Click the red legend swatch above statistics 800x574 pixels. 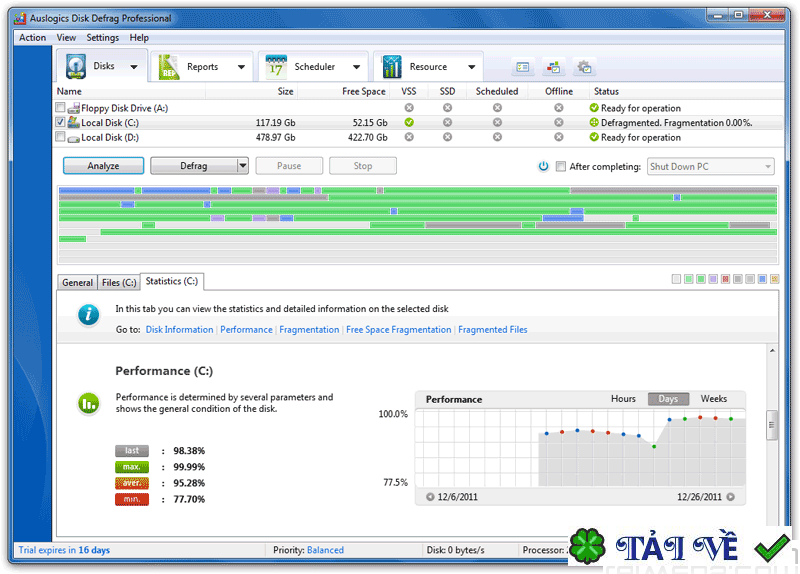point(726,279)
